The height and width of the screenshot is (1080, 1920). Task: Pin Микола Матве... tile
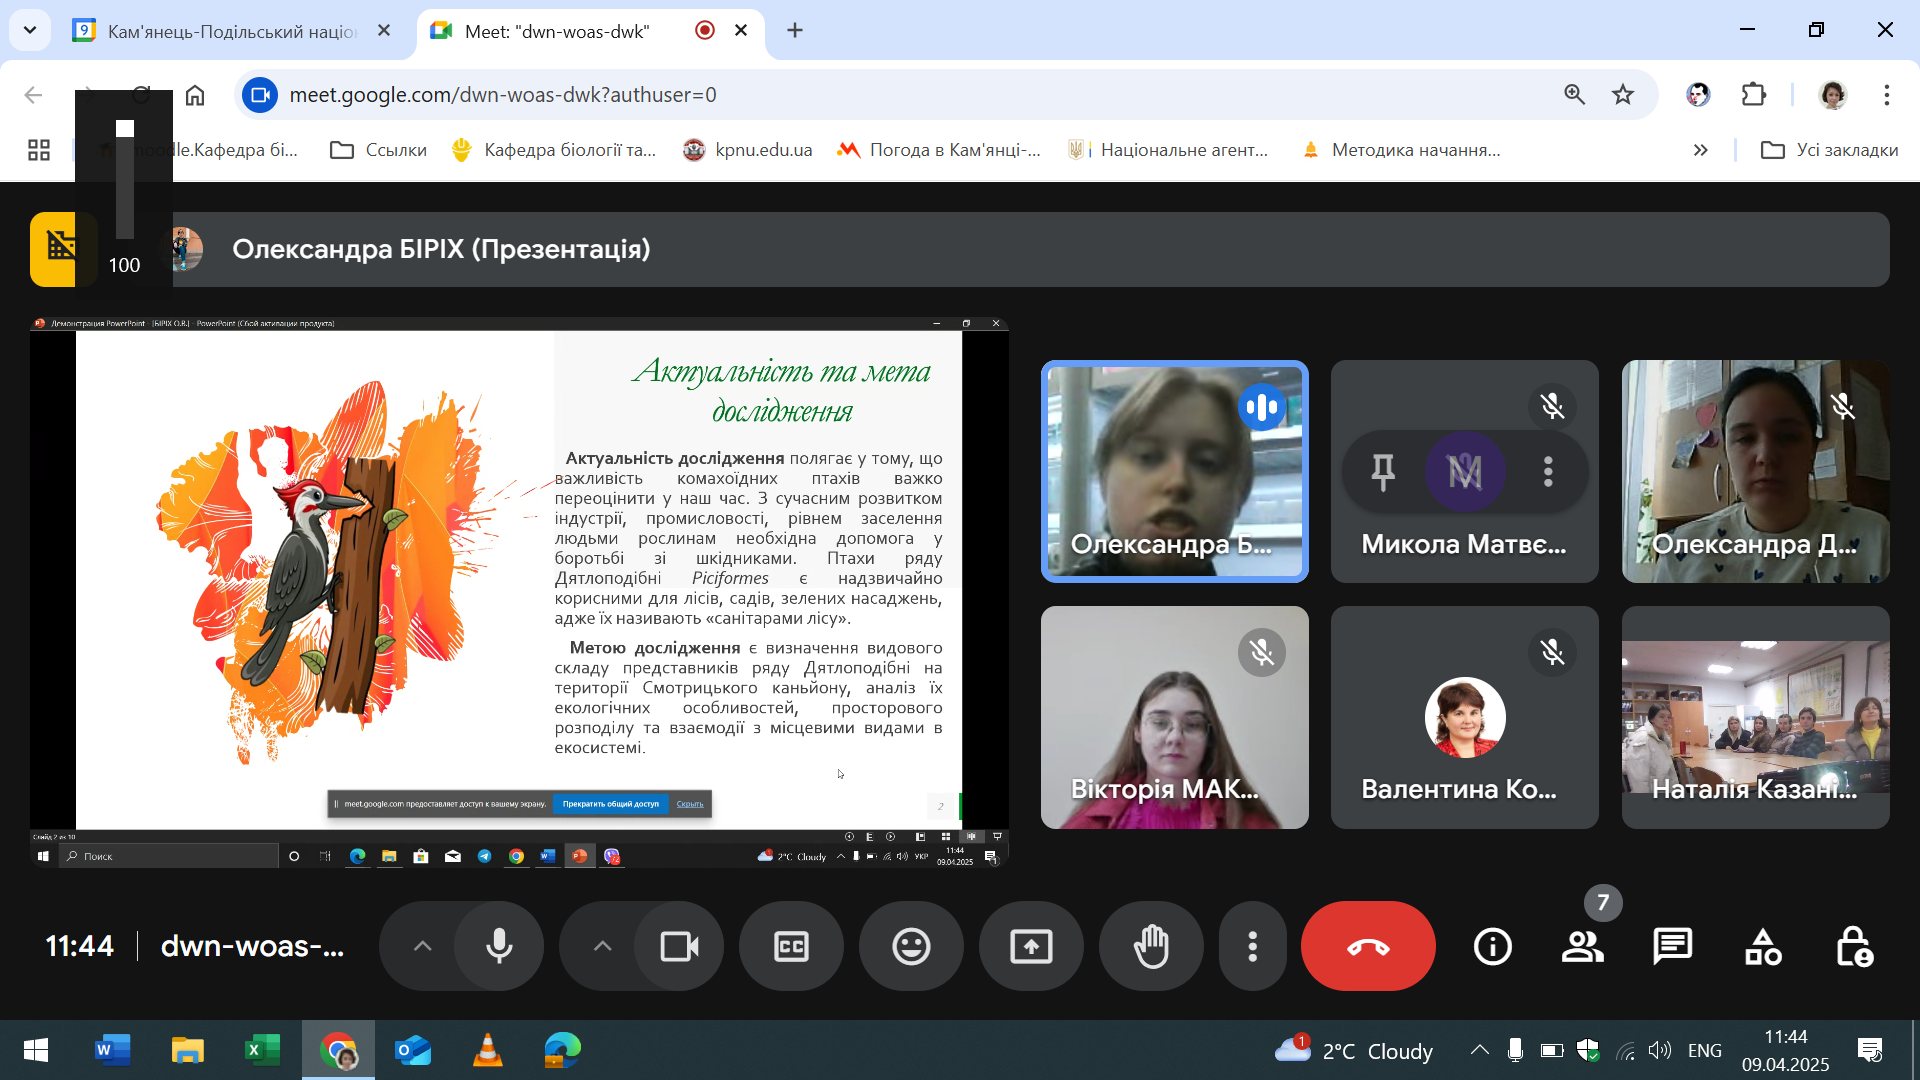coord(1383,472)
